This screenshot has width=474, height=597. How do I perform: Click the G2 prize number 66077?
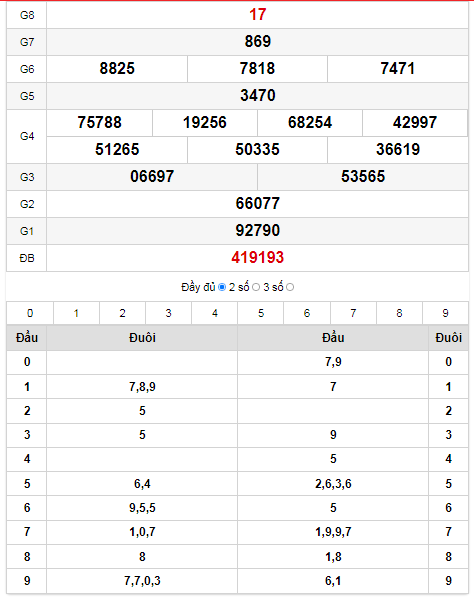258,204
